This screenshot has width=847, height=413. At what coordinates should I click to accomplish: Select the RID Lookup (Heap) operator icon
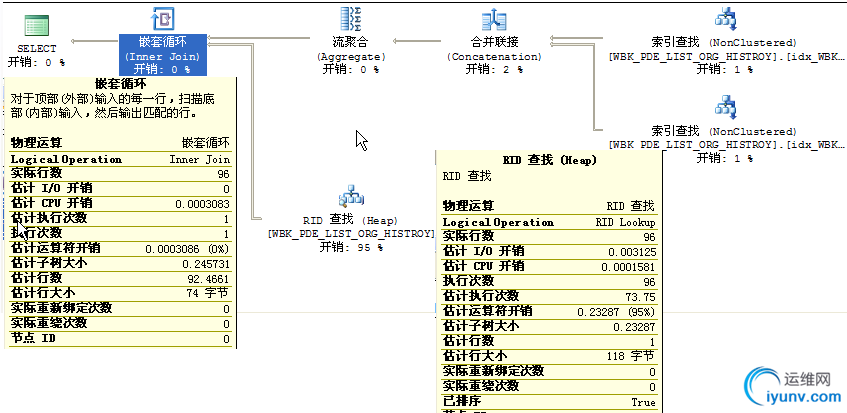coord(351,196)
